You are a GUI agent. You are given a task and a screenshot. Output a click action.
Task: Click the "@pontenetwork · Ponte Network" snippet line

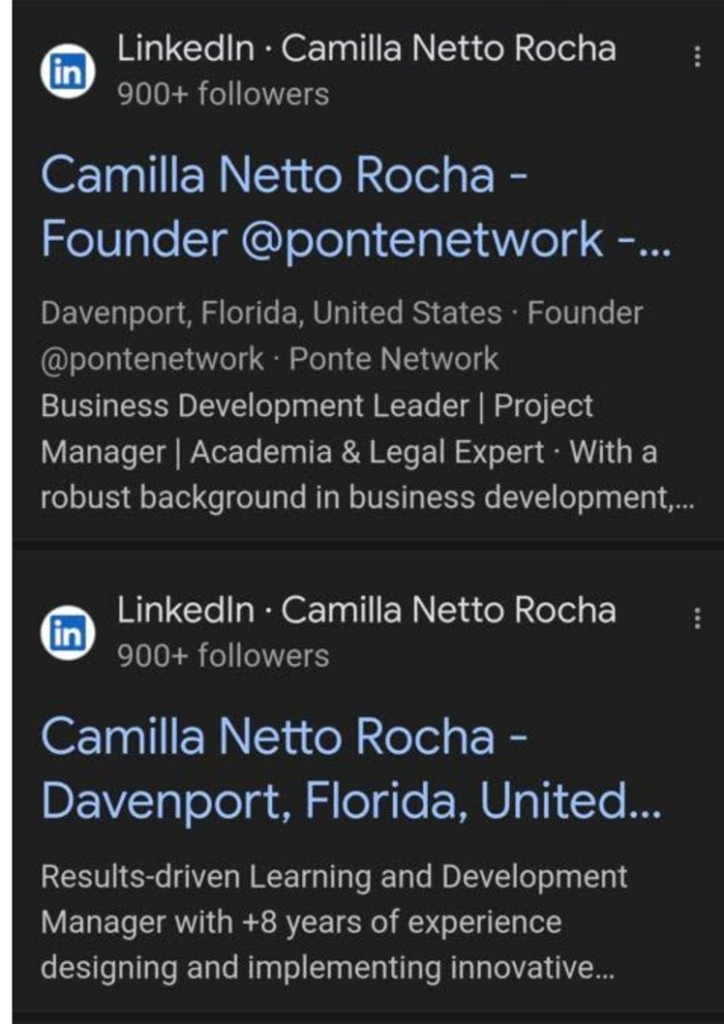pyautogui.click(x=269, y=360)
